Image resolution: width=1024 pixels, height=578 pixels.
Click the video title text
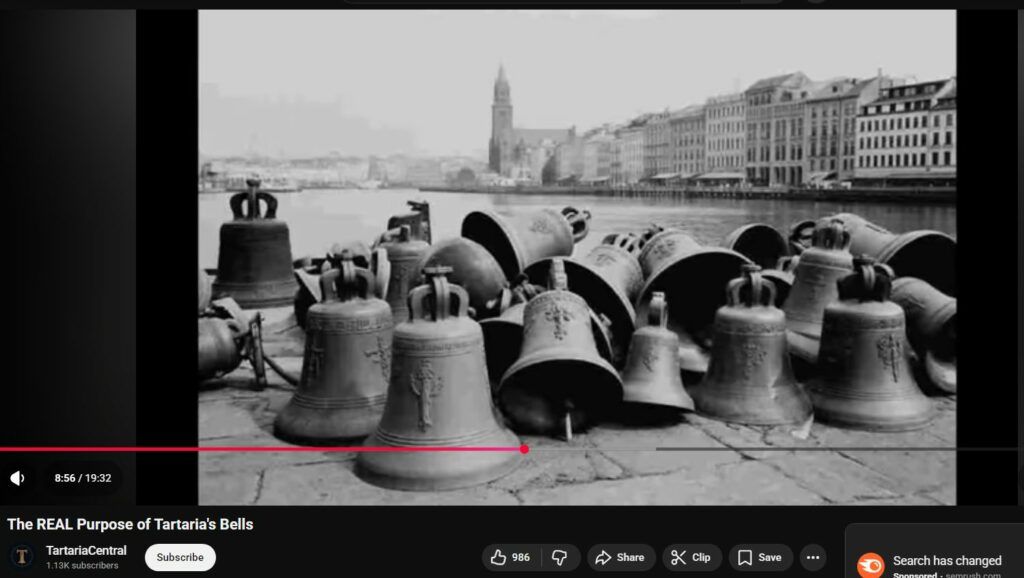pyautogui.click(x=130, y=524)
